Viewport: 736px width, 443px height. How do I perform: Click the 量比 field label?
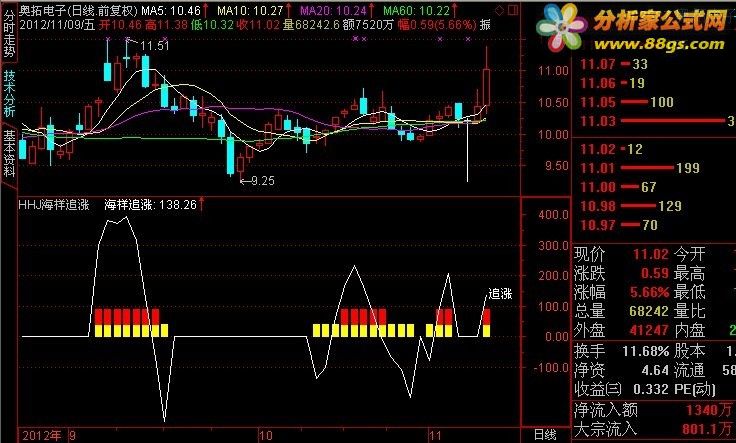point(690,311)
